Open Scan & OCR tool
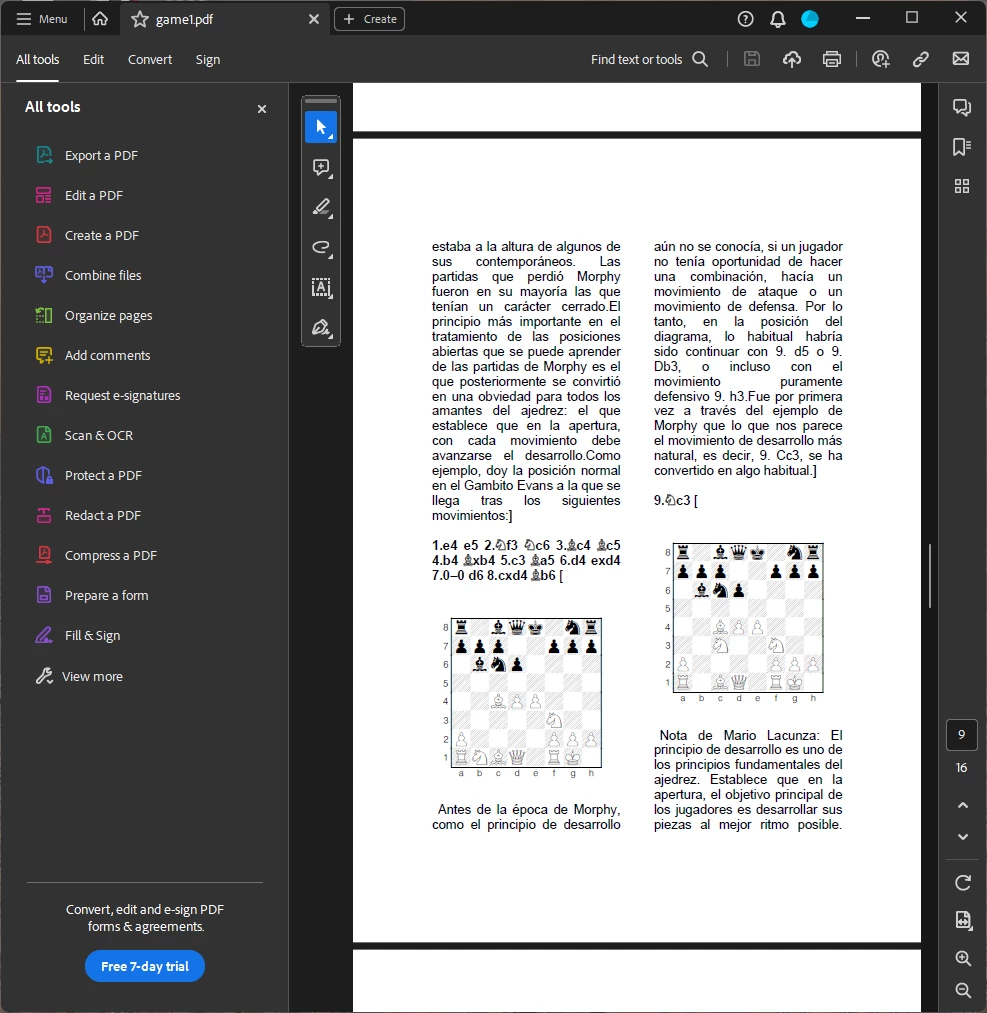 pyautogui.click(x=85, y=436)
